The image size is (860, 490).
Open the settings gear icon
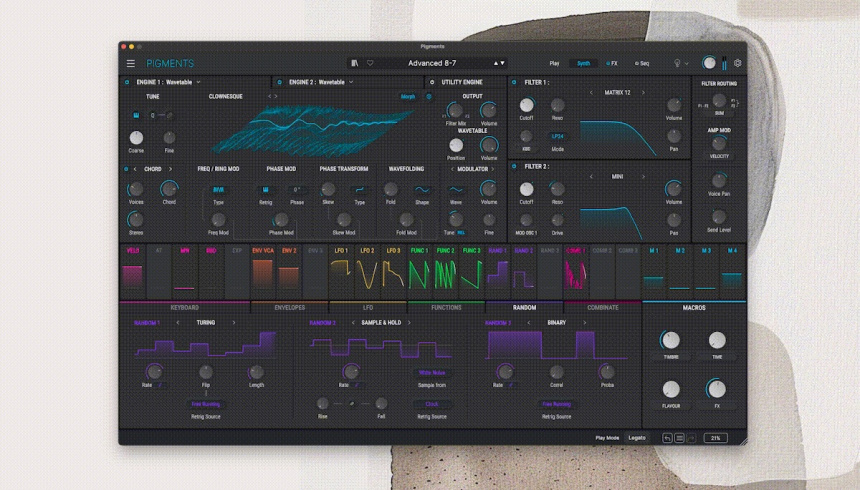point(738,63)
